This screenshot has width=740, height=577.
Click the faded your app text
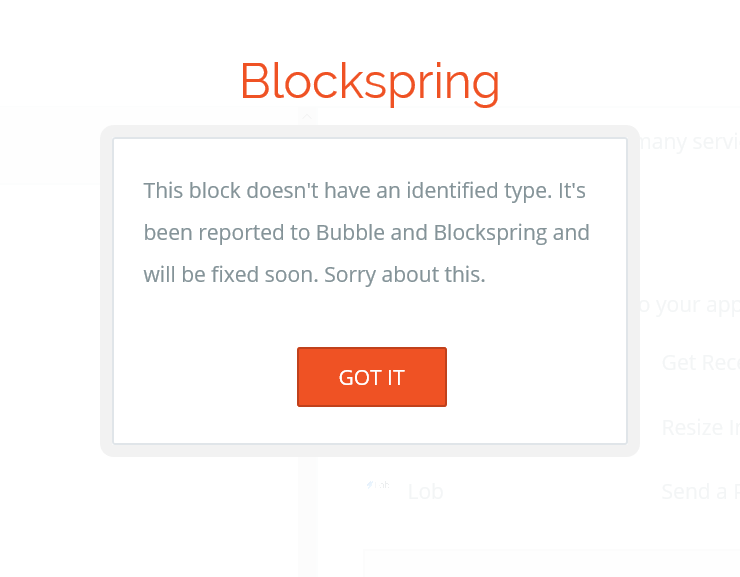pos(690,305)
